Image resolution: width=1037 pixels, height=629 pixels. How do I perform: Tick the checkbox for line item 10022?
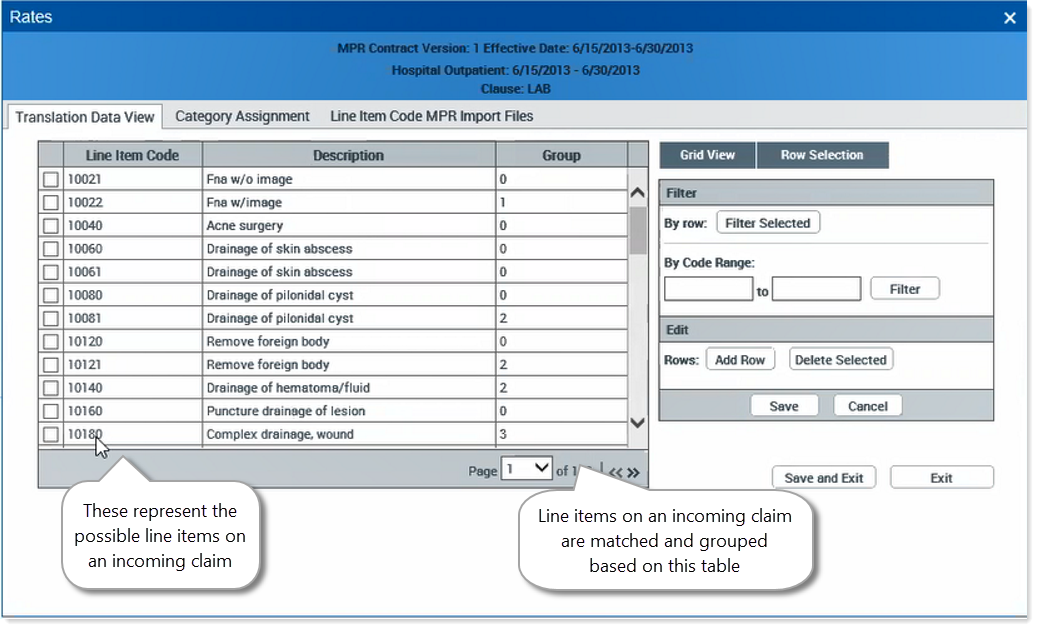click(51, 202)
